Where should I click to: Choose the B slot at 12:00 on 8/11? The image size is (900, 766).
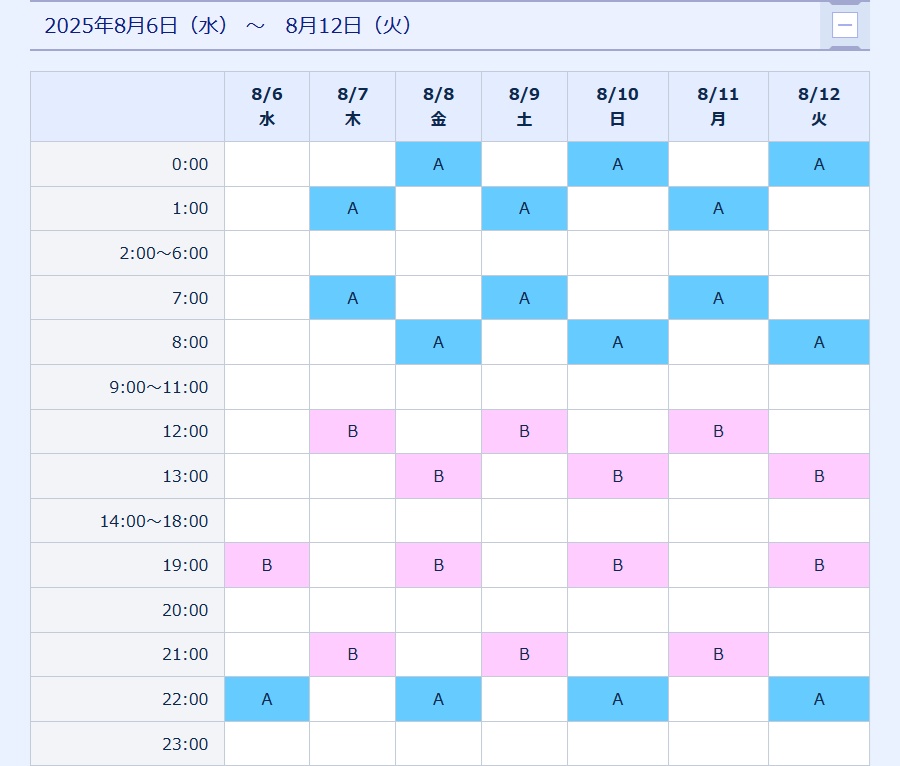(x=718, y=432)
